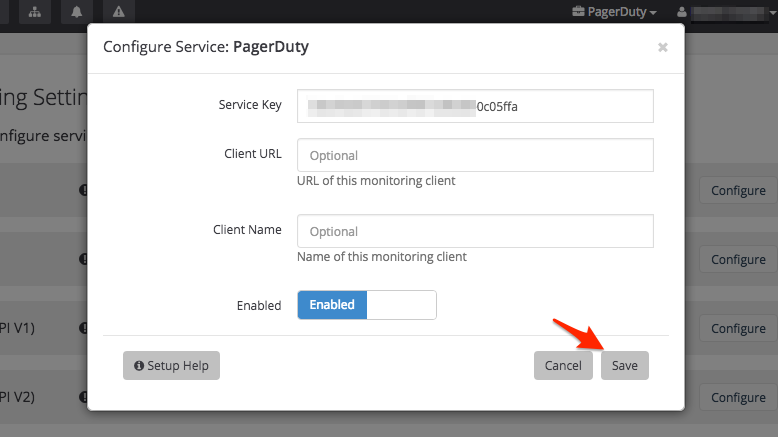Select the Client Name text box
This screenshot has height=437, width=778.
tap(475, 231)
